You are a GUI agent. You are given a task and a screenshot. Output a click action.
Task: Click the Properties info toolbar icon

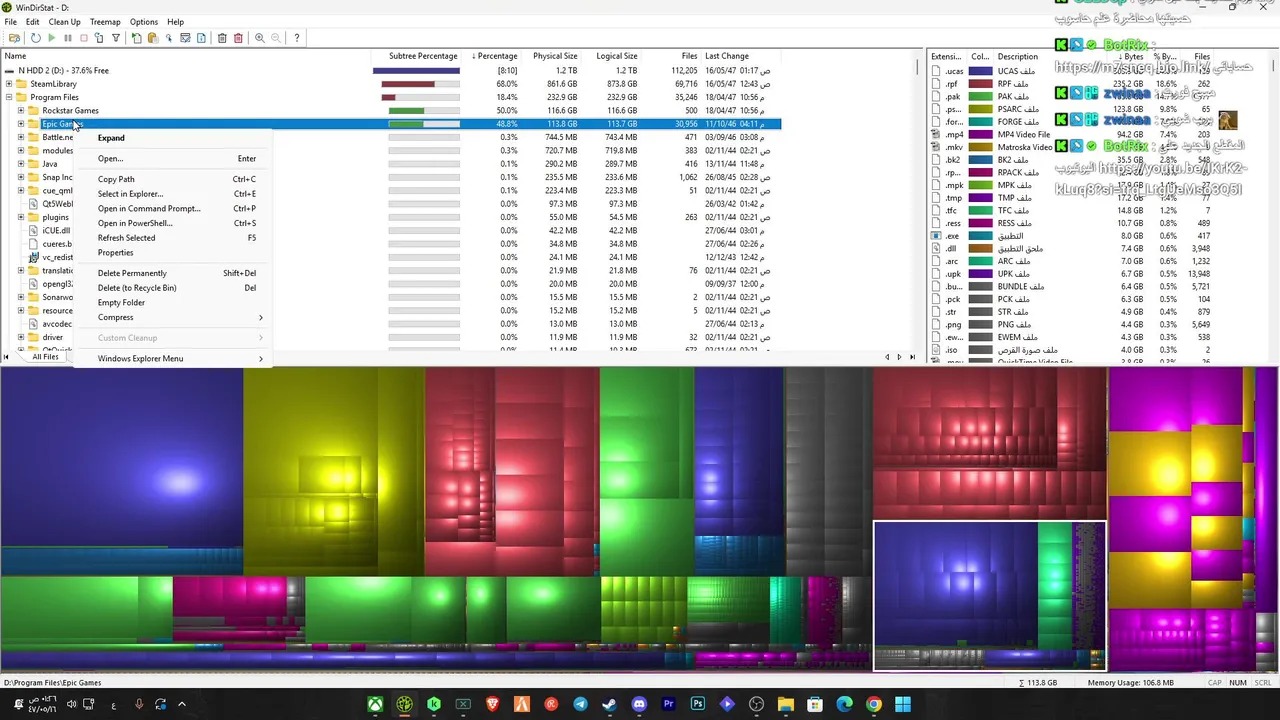coord(201,38)
